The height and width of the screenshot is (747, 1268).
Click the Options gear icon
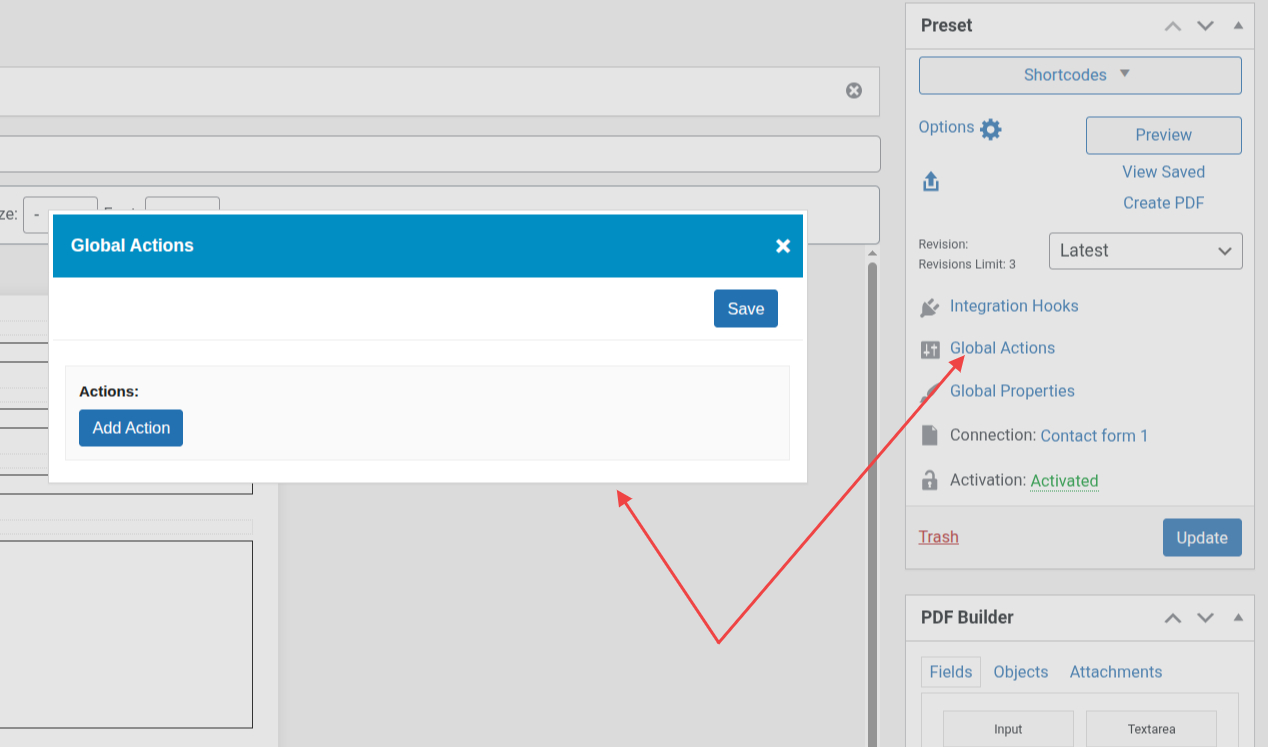click(990, 129)
